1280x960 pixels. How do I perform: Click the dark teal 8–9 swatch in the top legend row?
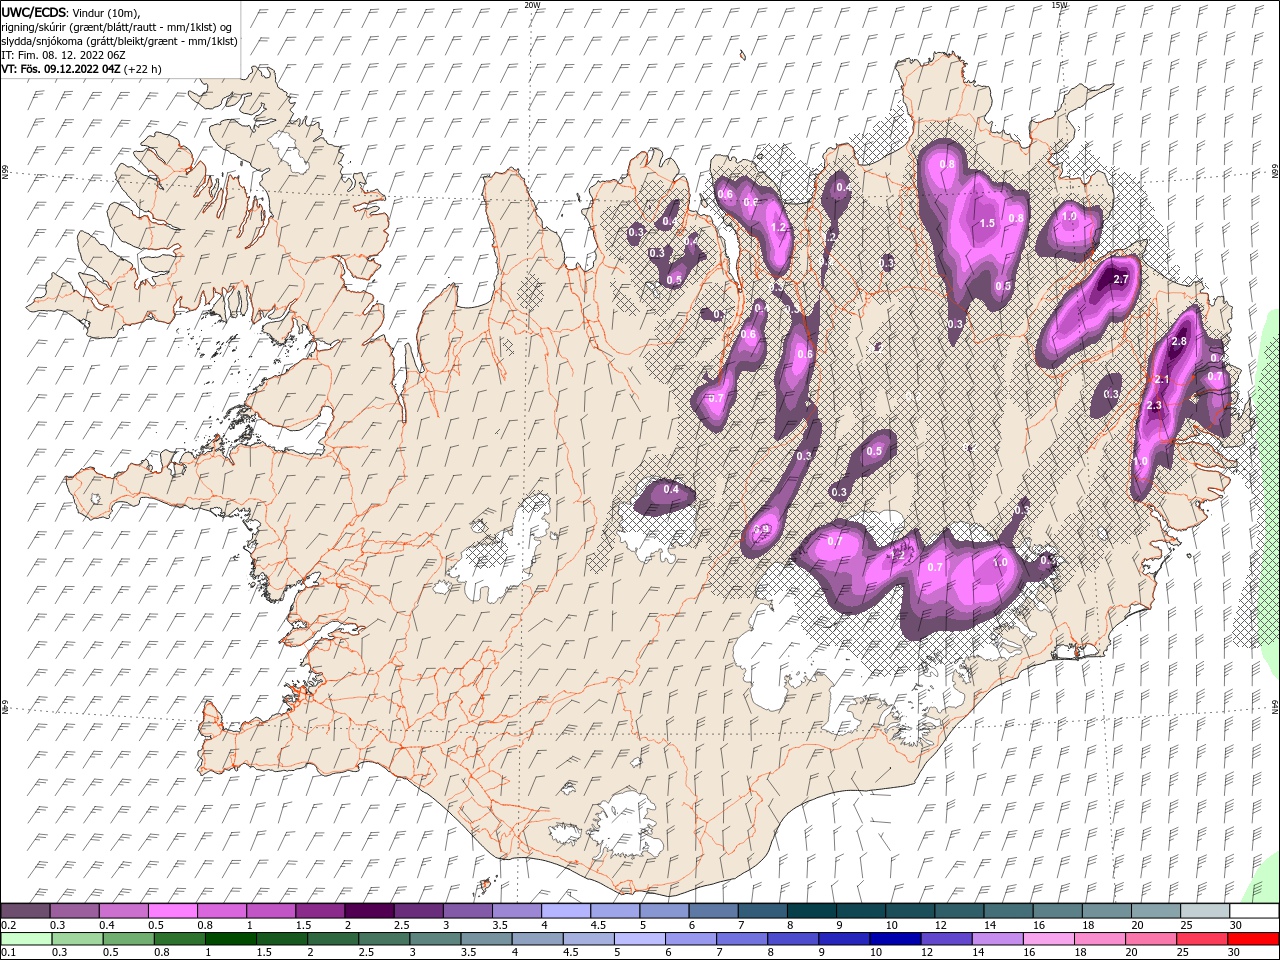(812, 911)
